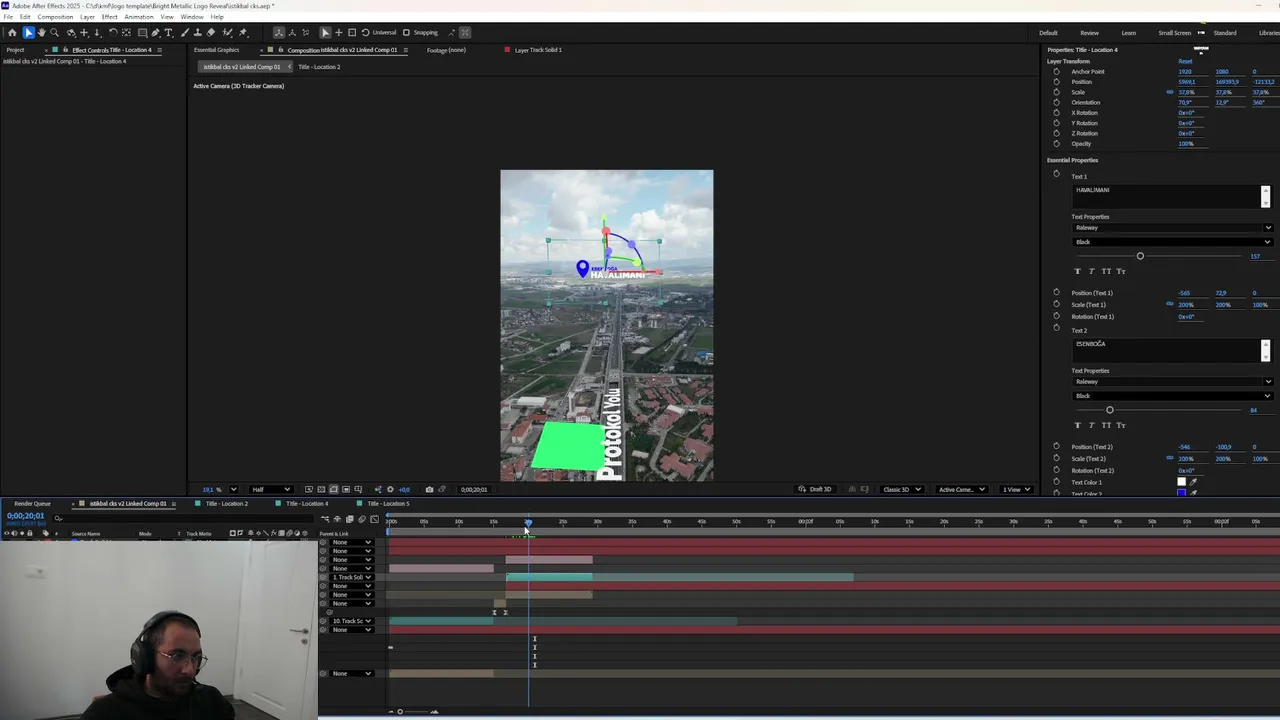Switch to the Render Queue tab
Screen dimensions: 1280x720
pos(32,503)
